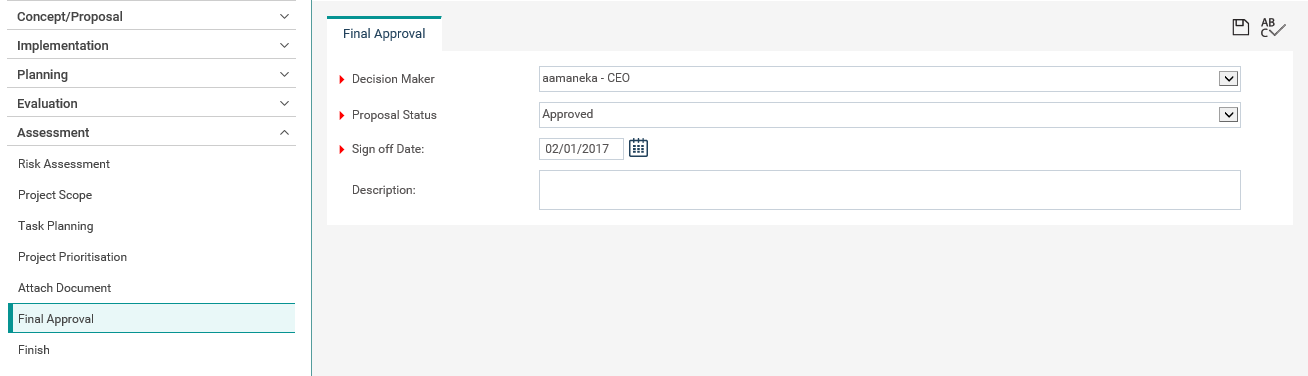Collapse the Assessment section
Viewport: 1308px width, 376px height.
[151, 132]
